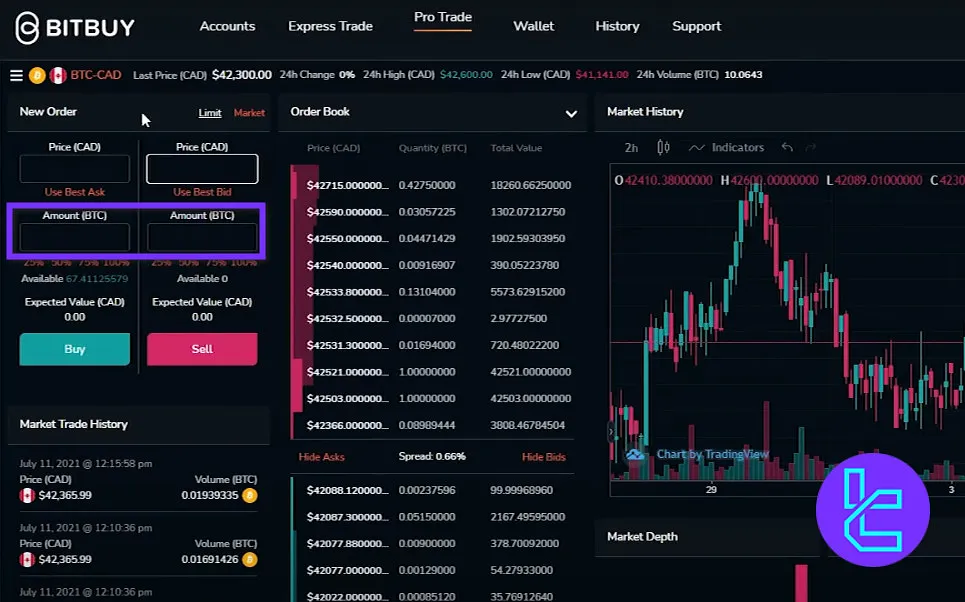Open the 2h chart interval dropdown
Screen dimensions: 965x602
631,148
